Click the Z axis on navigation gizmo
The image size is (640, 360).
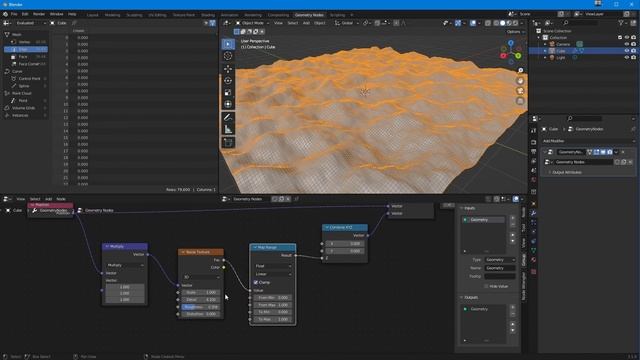tap(511, 42)
